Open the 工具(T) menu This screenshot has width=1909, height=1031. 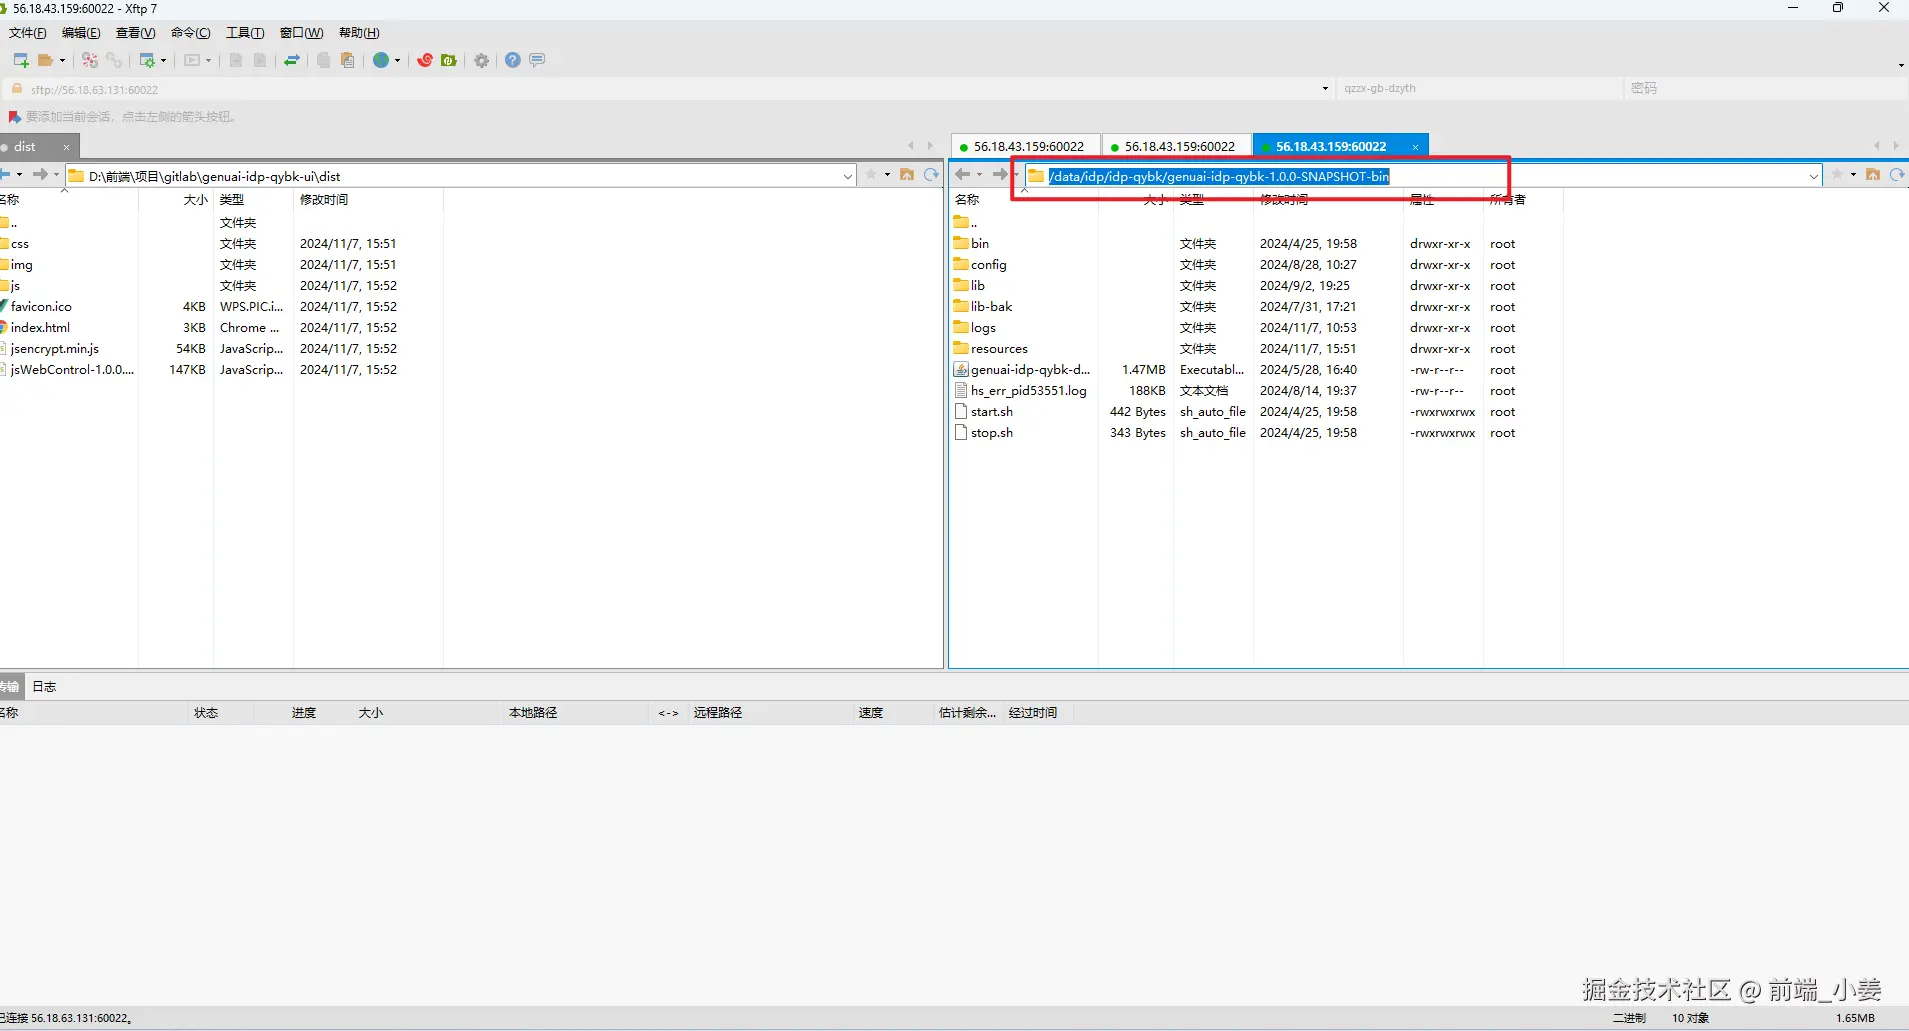[x=245, y=33]
